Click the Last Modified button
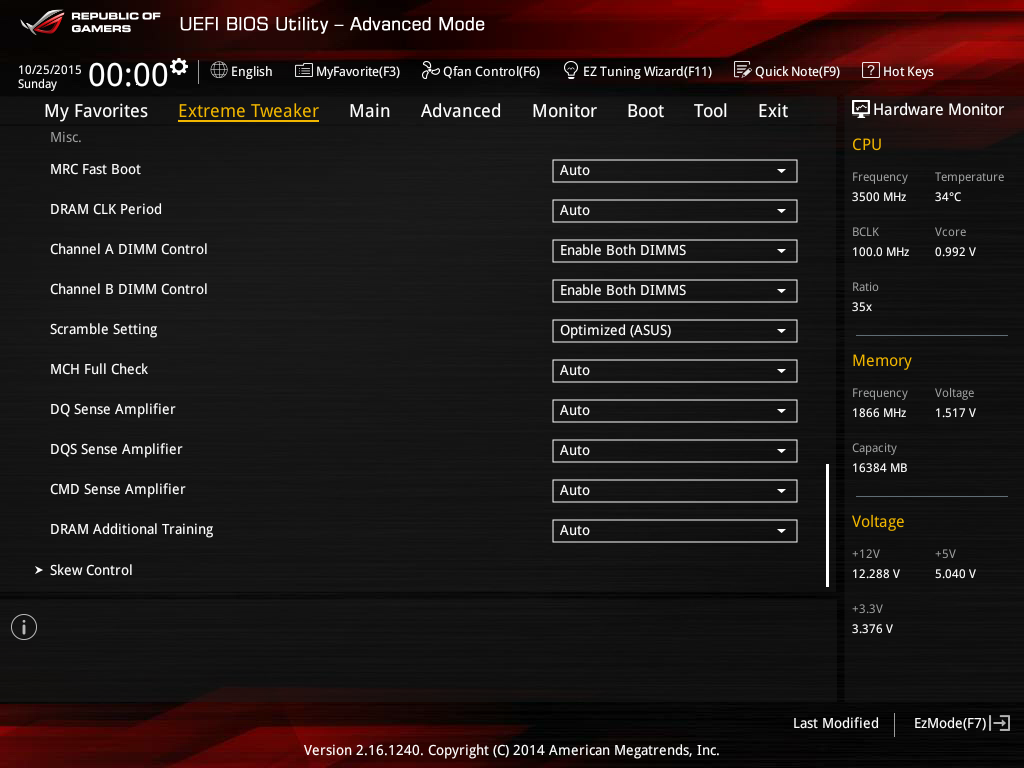This screenshot has height=768, width=1024. point(836,723)
